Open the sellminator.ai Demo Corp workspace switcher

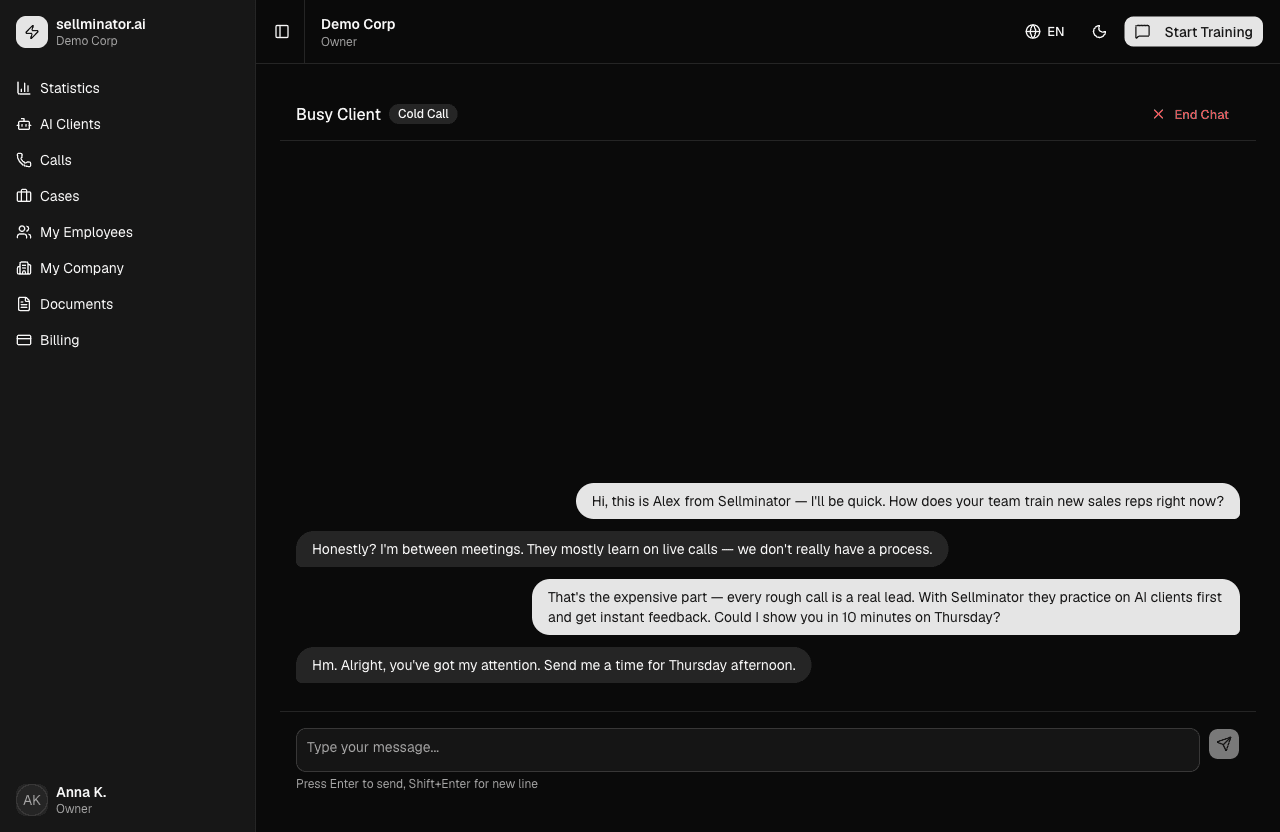coord(128,32)
